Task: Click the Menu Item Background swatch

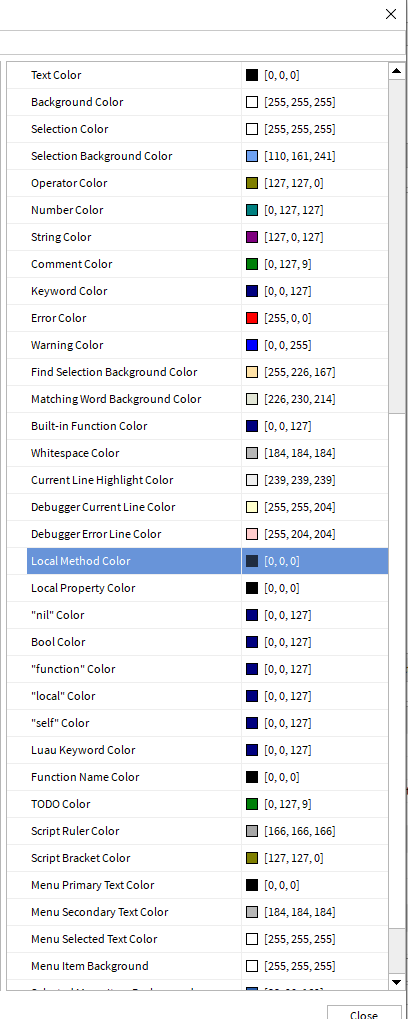Action: [252, 966]
